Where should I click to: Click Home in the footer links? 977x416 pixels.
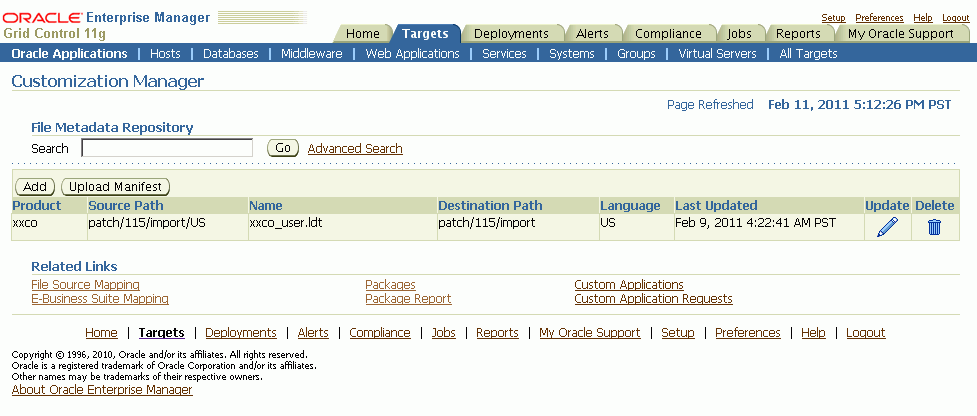click(x=101, y=333)
